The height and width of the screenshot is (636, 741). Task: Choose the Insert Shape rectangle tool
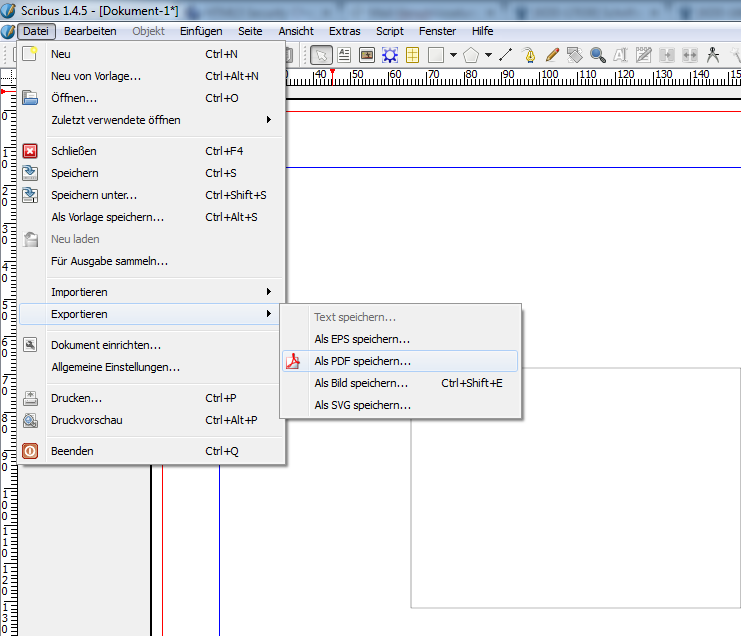click(x=436, y=55)
